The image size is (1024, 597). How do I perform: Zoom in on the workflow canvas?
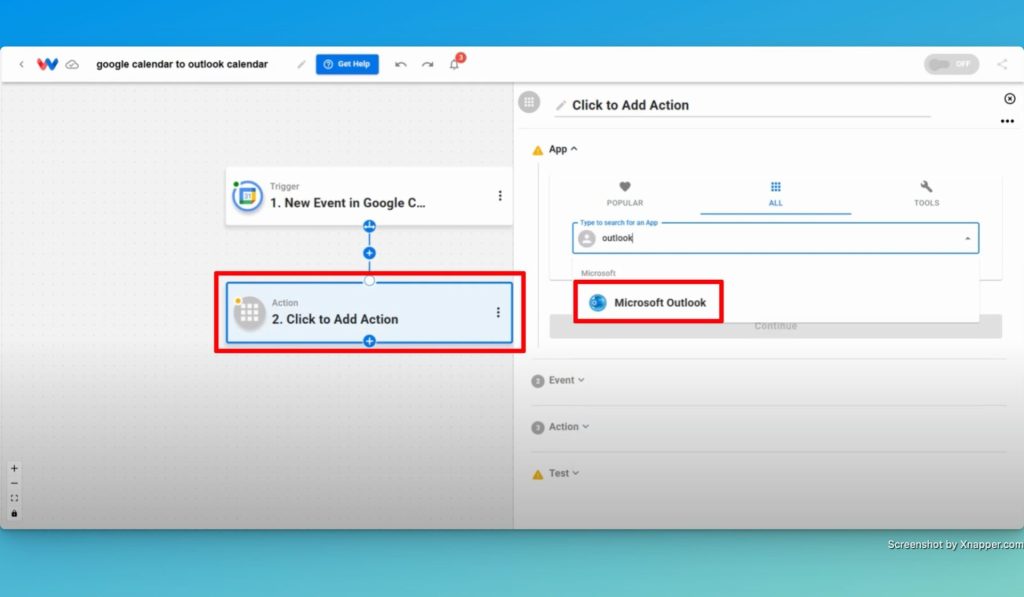[x=14, y=468]
